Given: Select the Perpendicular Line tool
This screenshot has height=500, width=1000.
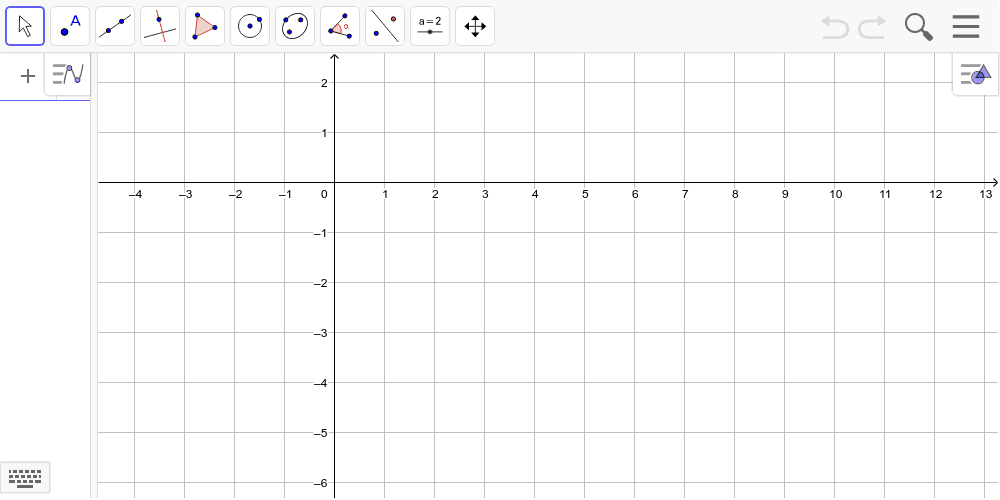Looking at the screenshot, I should (160, 26).
